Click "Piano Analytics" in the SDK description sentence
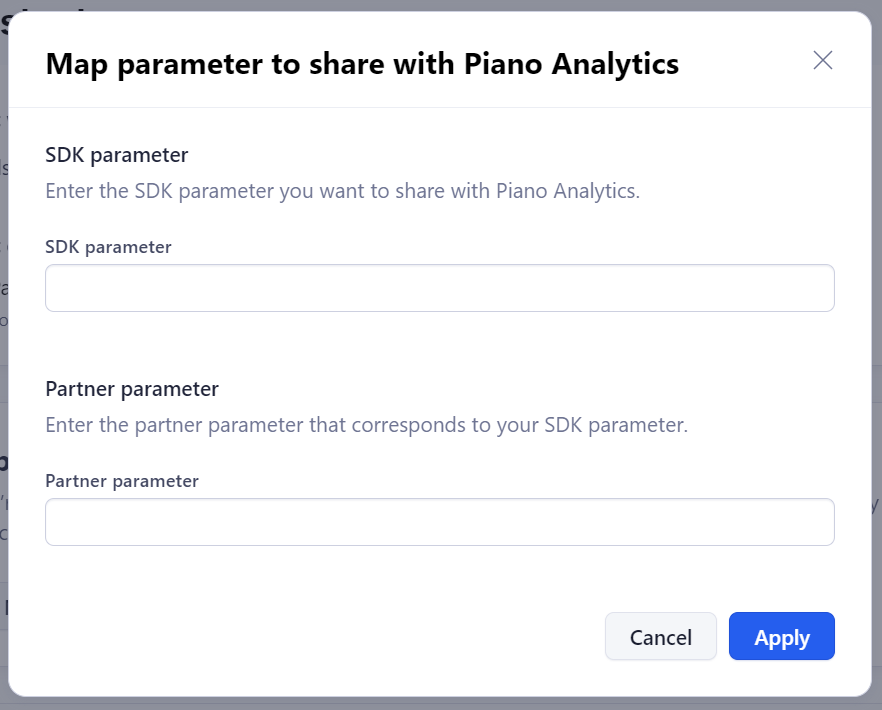 pos(566,190)
